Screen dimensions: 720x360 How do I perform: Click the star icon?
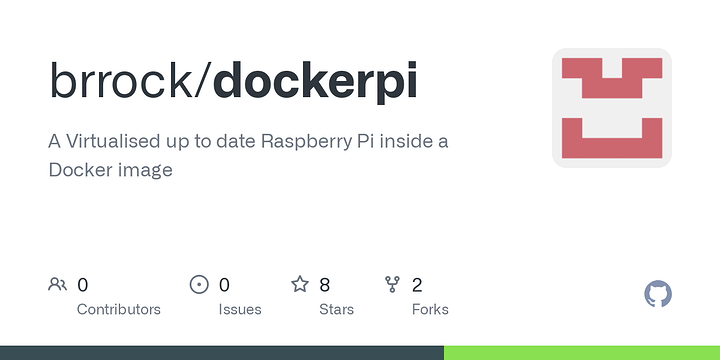pyautogui.click(x=300, y=284)
